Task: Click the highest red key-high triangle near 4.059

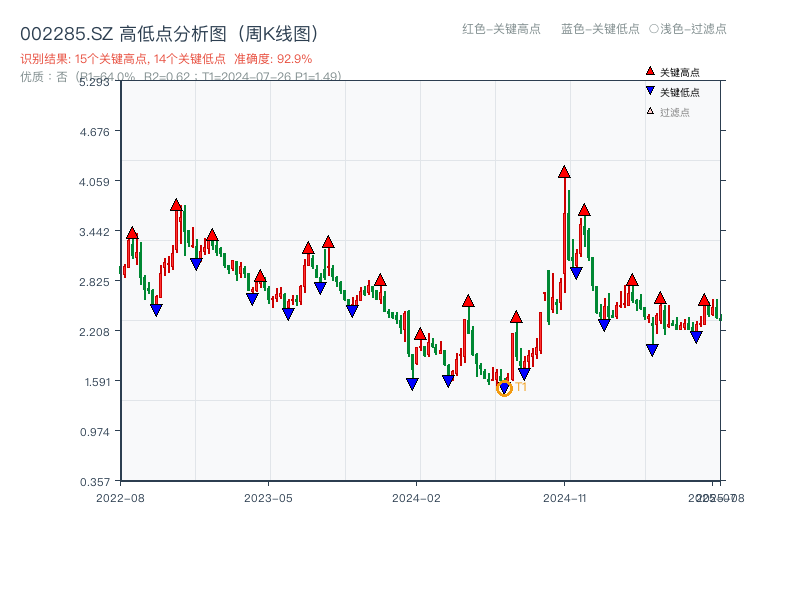Action: [x=564, y=172]
